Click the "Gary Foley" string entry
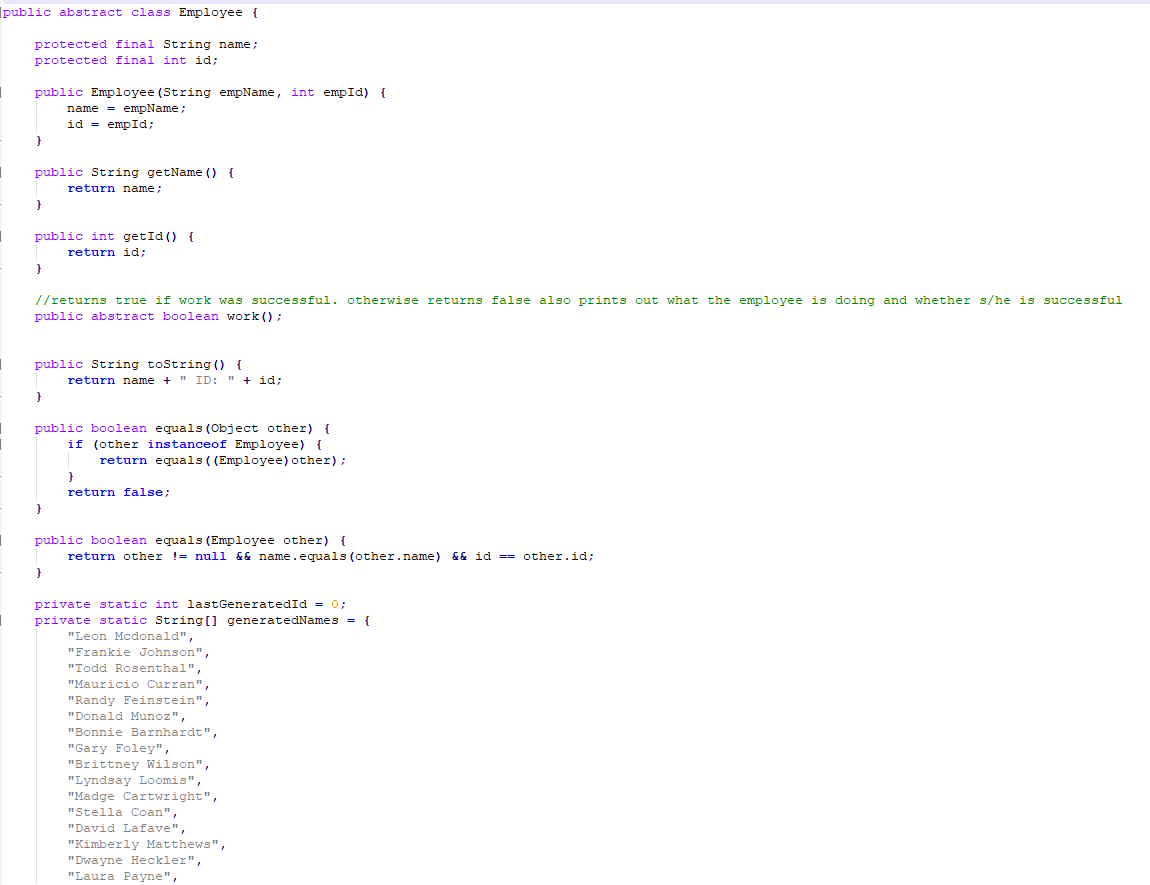 click(118, 749)
